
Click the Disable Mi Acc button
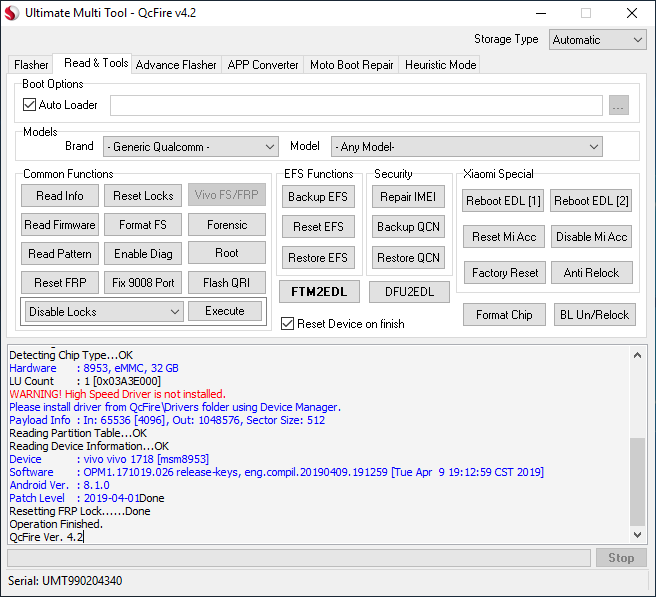(591, 237)
